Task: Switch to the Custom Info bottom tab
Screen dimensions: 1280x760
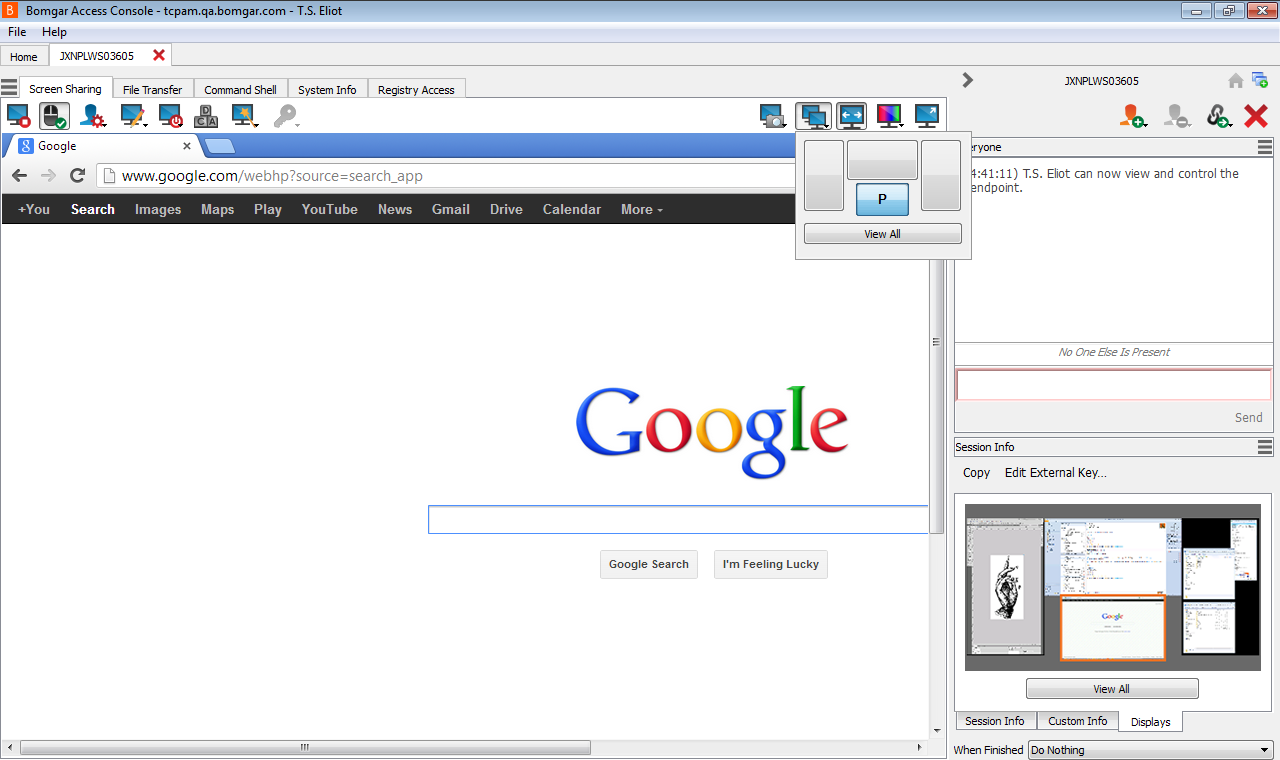Action: click(x=1077, y=721)
